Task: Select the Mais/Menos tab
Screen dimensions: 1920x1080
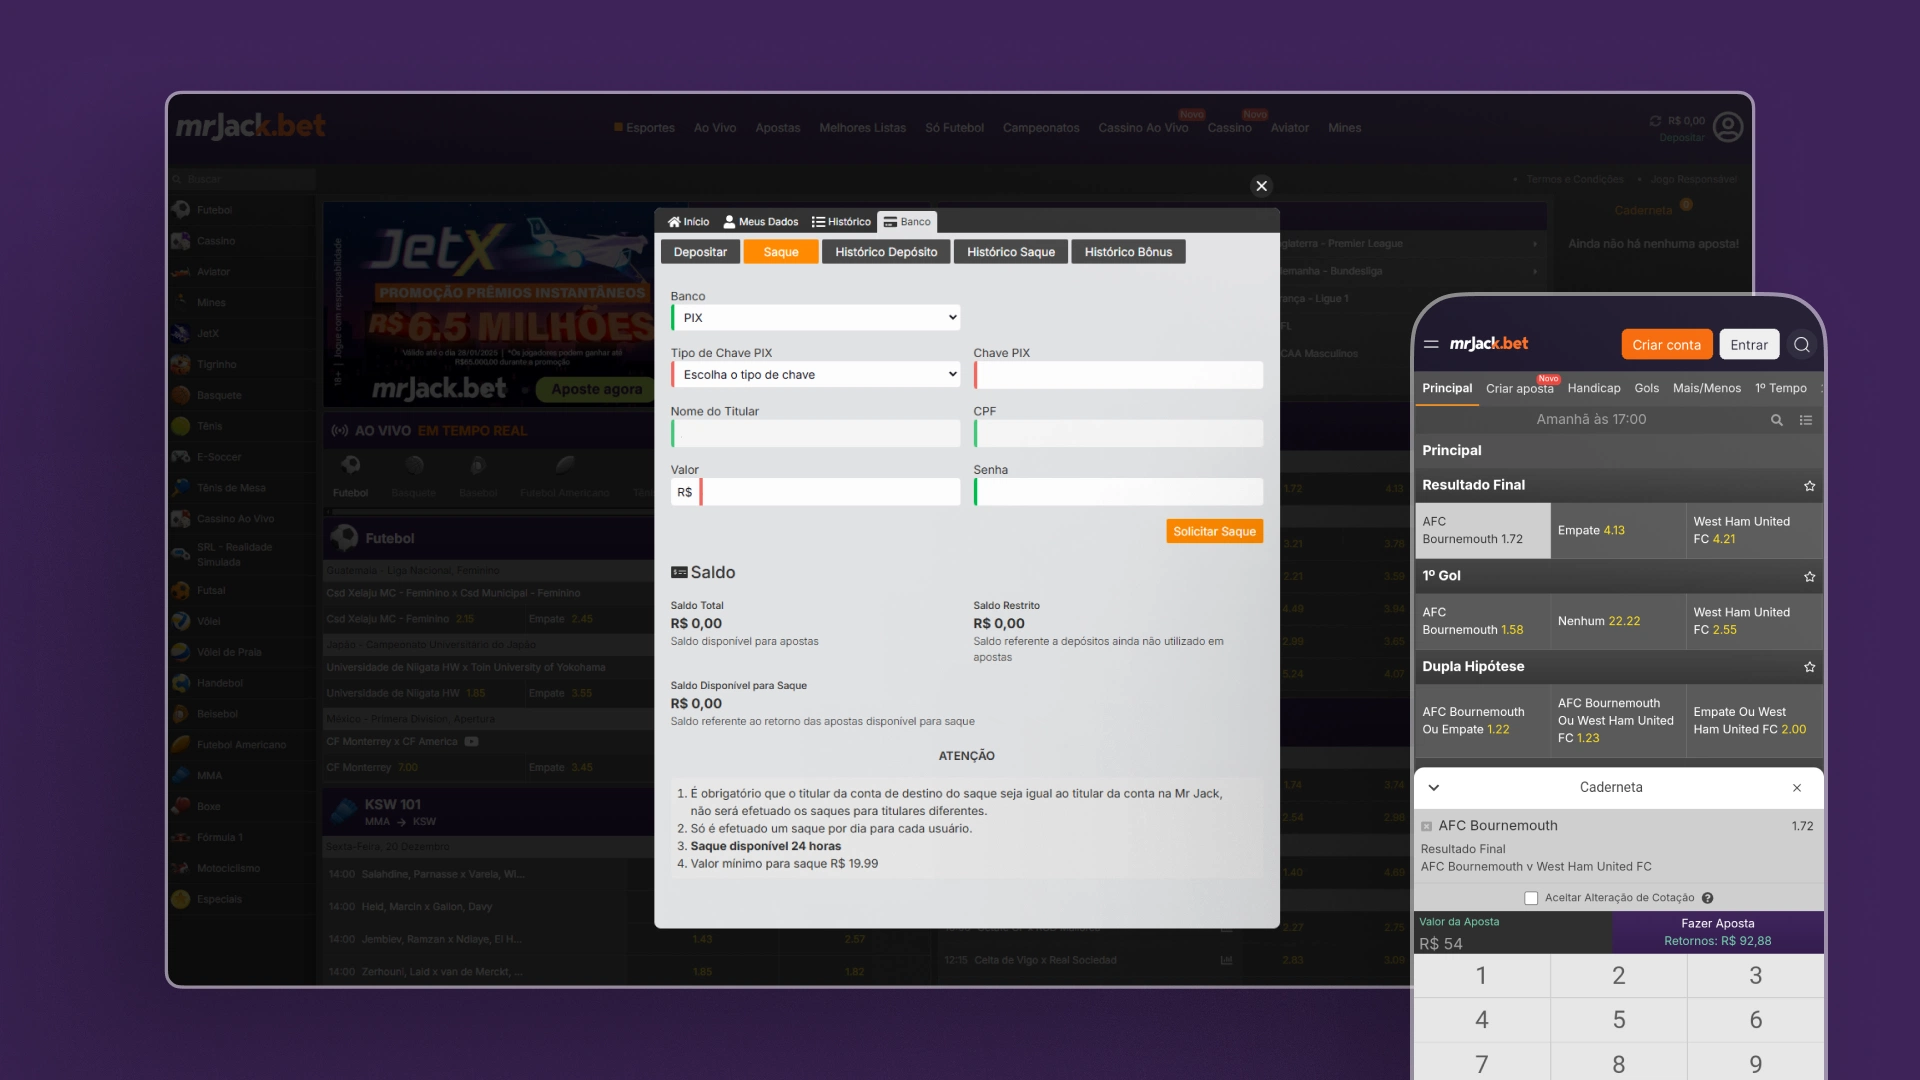Action: tap(1706, 388)
